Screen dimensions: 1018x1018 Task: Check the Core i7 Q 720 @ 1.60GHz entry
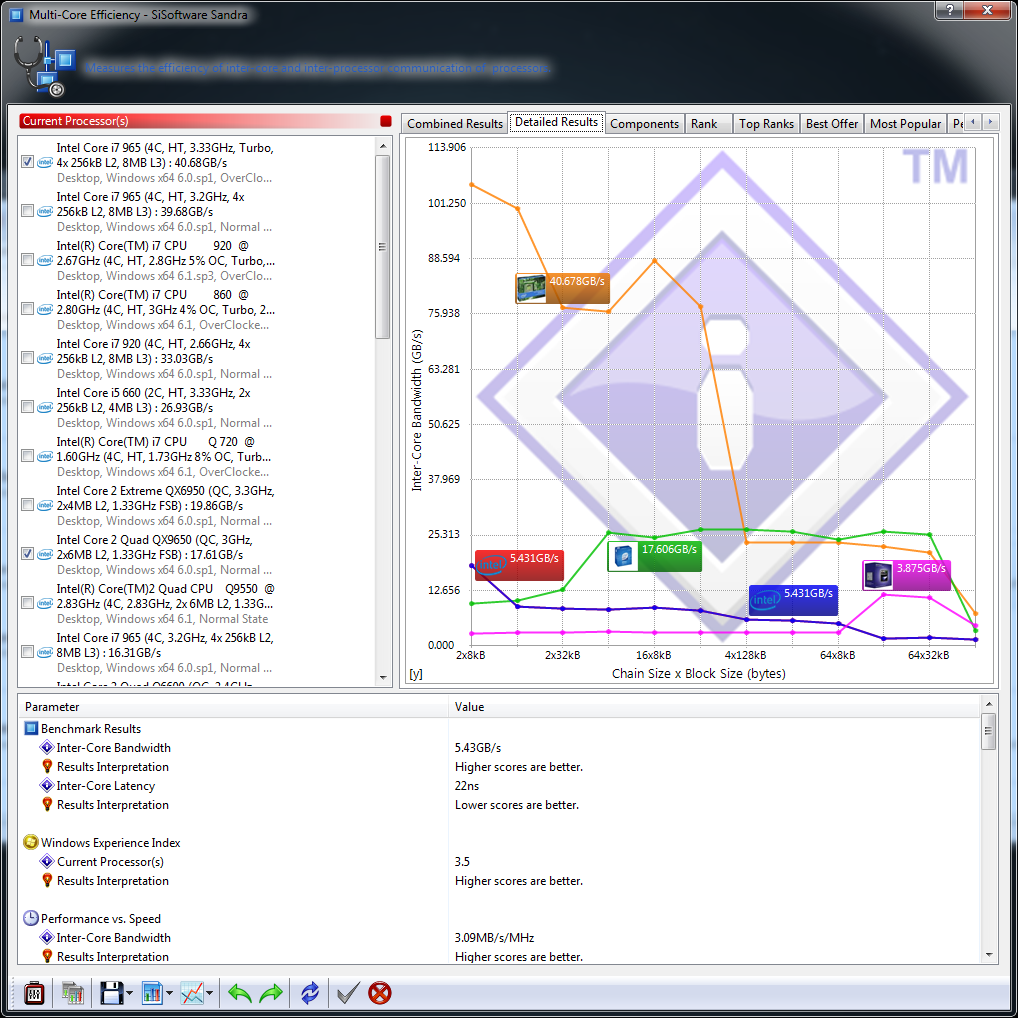27,456
